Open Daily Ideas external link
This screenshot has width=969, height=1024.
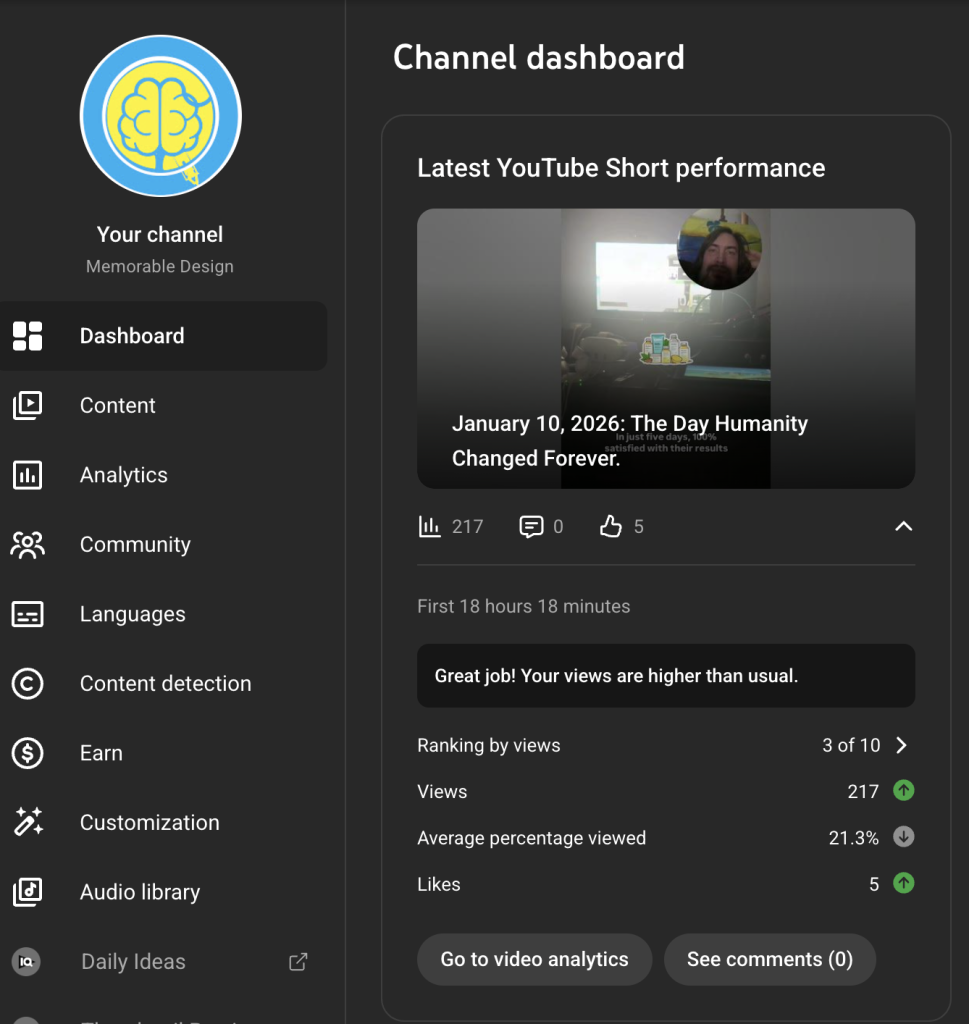298,962
